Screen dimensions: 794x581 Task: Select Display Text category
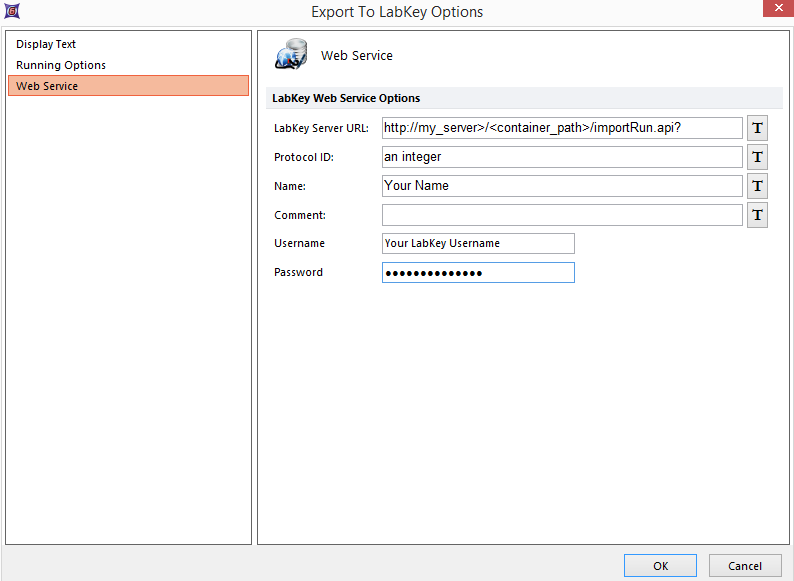[46, 44]
